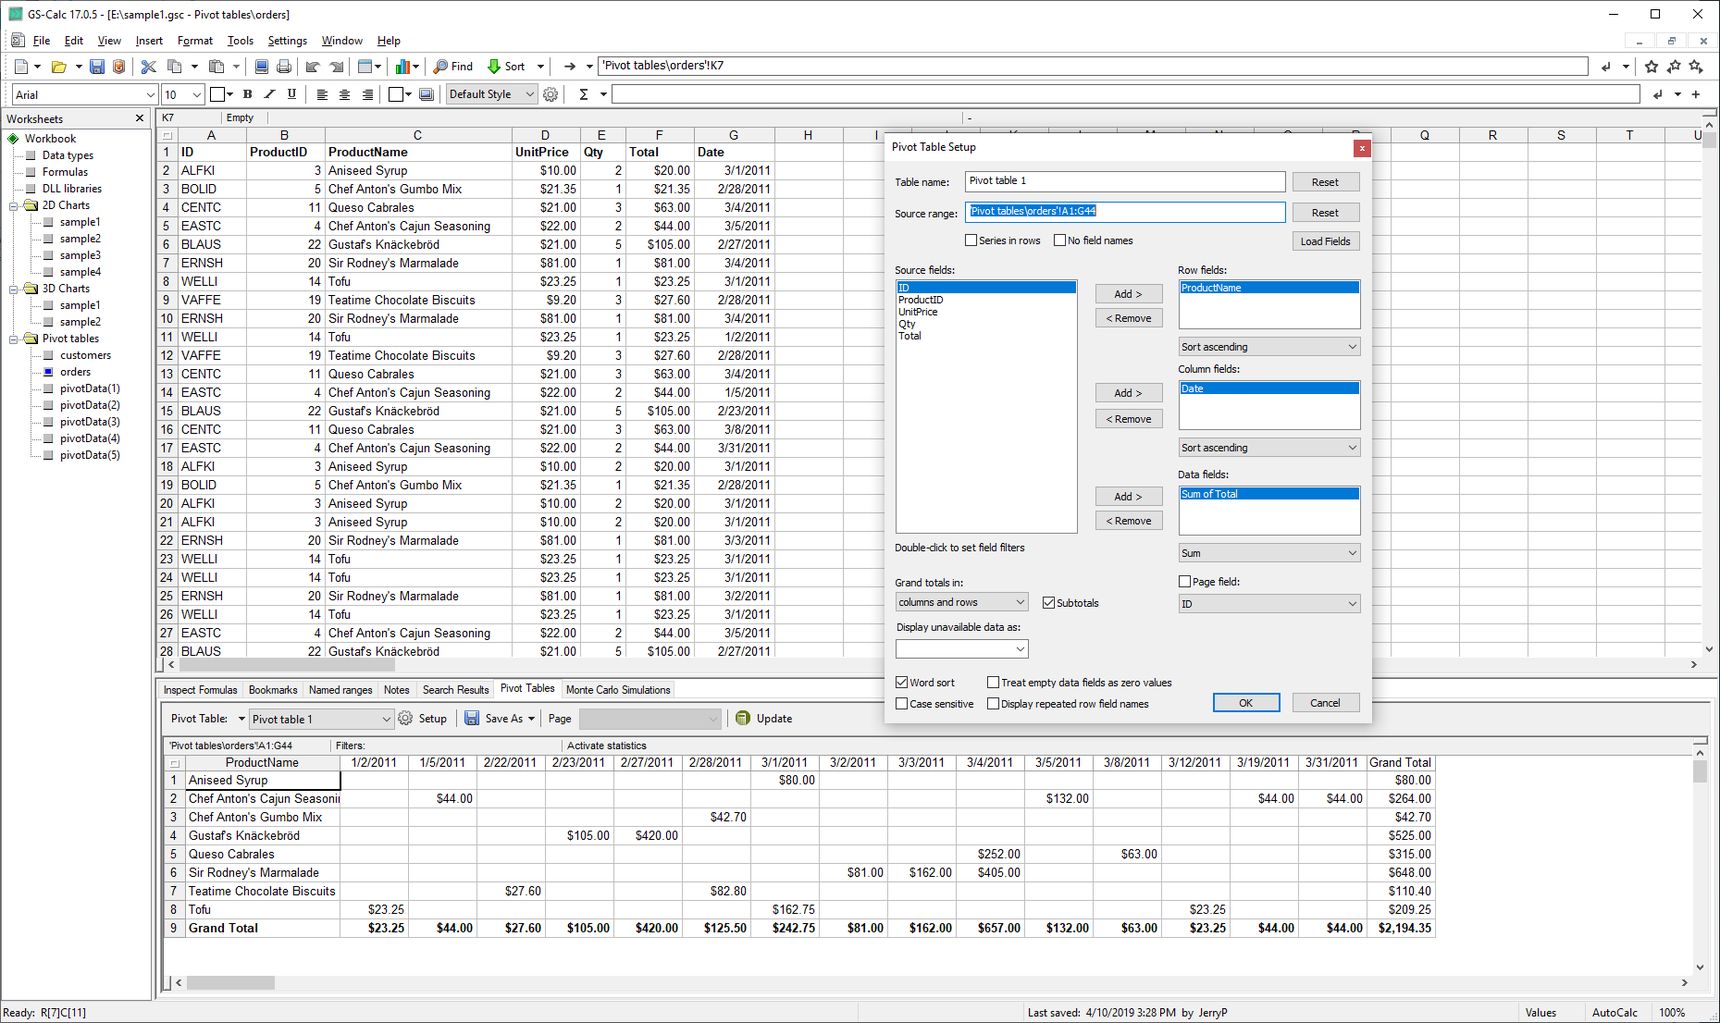Click the pivot table horizontal scrollbar thumb

coord(231,983)
